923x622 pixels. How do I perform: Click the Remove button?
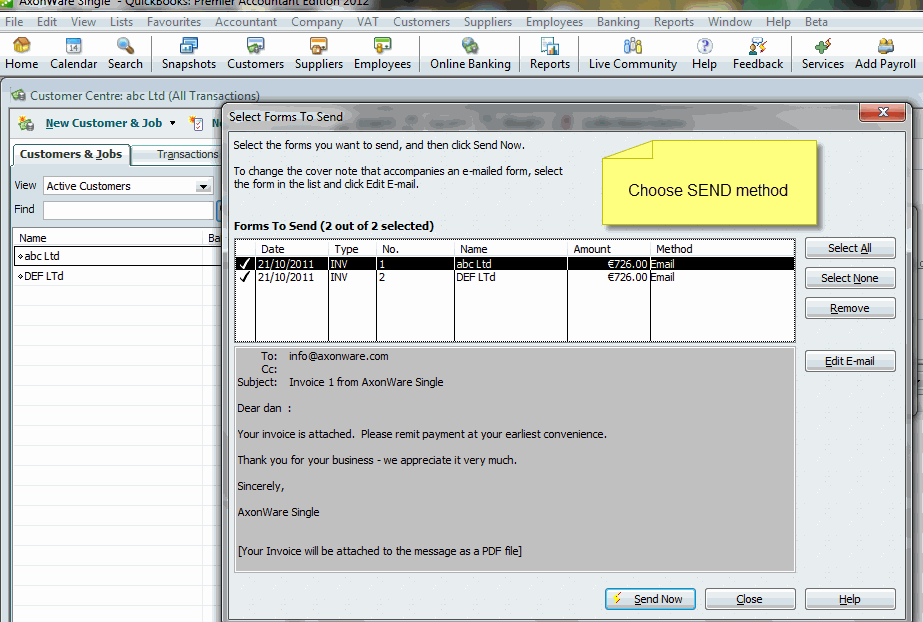850,308
